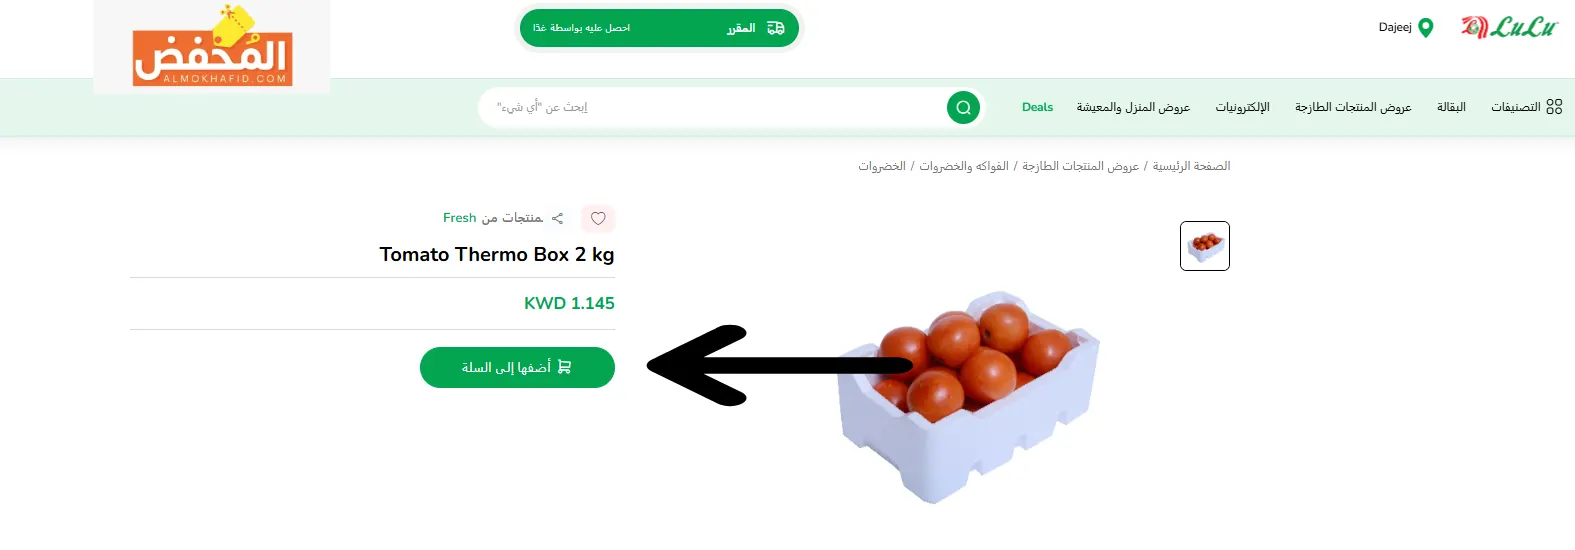Open the الإلكترونيات menu item
Image resolution: width=1575 pixels, height=550 pixels.
(1242, 107)
